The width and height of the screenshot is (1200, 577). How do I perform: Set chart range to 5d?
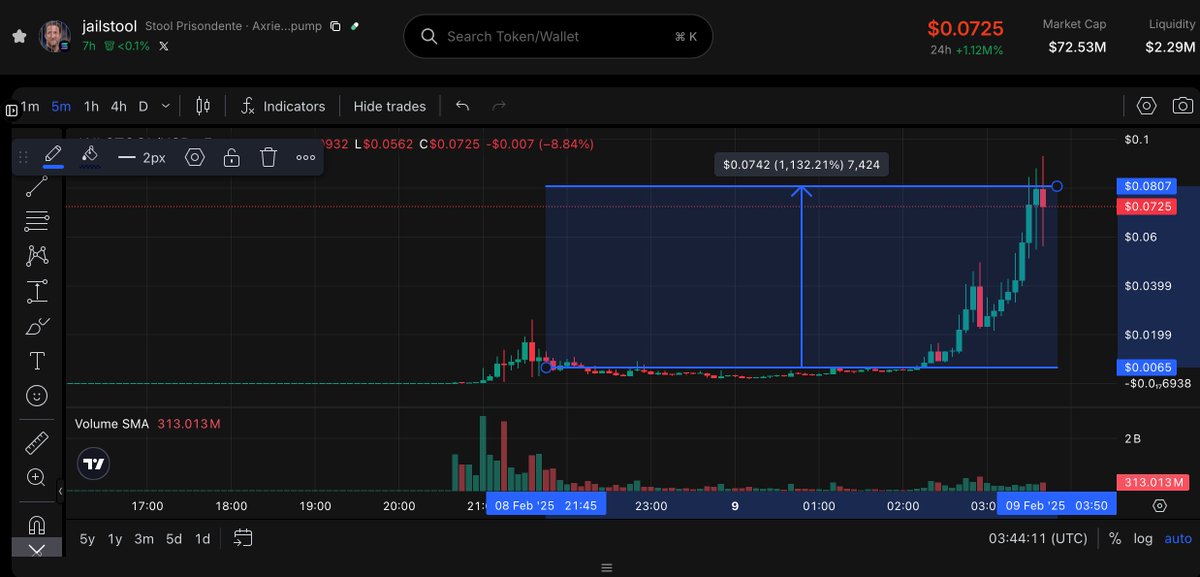(x=174, y=539)
